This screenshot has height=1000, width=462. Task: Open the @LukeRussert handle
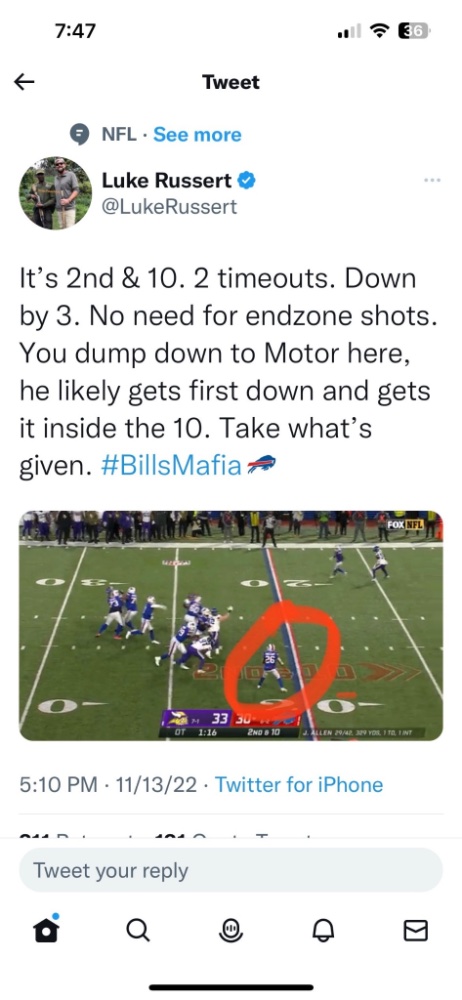[x=169, y=207]
